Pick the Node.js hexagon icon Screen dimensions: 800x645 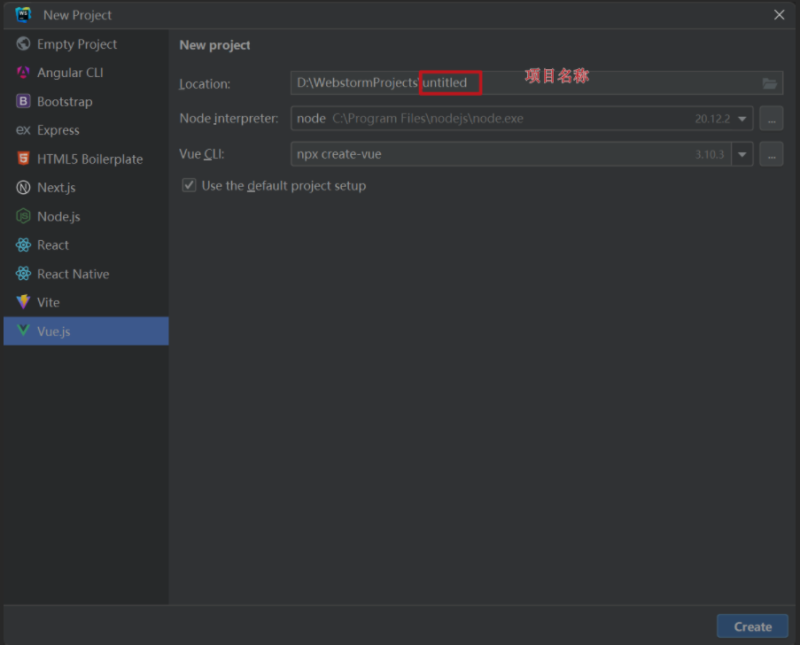coord(23,216)
